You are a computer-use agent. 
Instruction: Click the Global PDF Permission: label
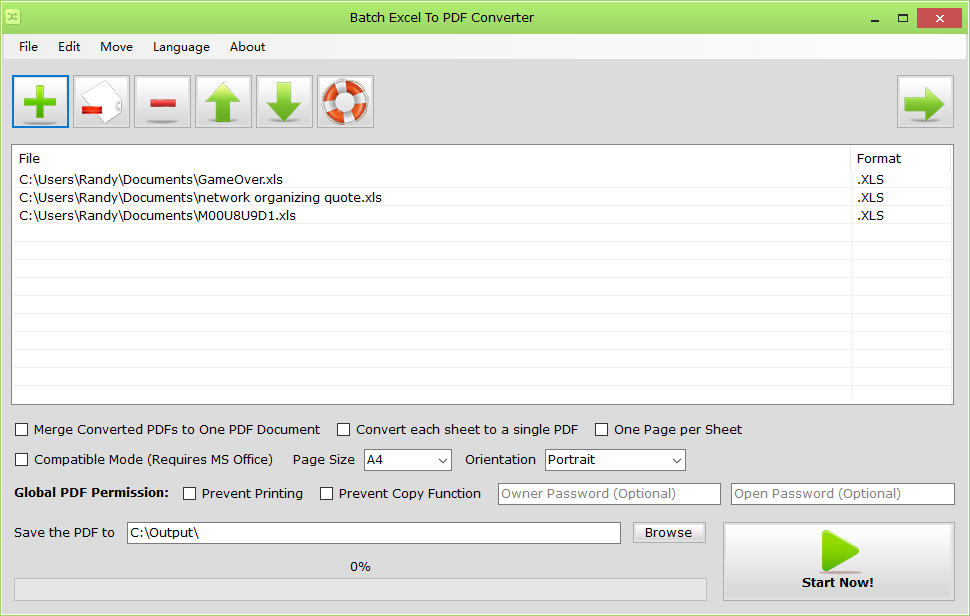[92, 493]
